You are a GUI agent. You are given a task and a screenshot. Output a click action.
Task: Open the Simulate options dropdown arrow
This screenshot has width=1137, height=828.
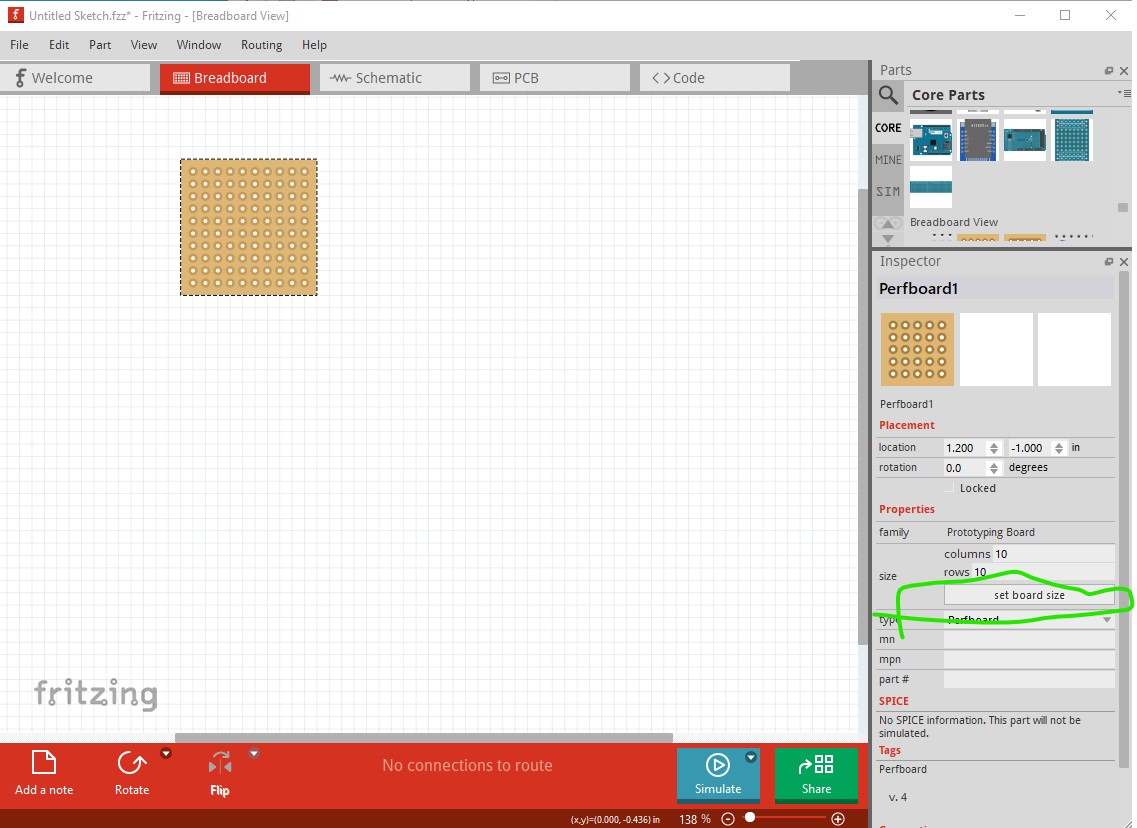(751, 758)
